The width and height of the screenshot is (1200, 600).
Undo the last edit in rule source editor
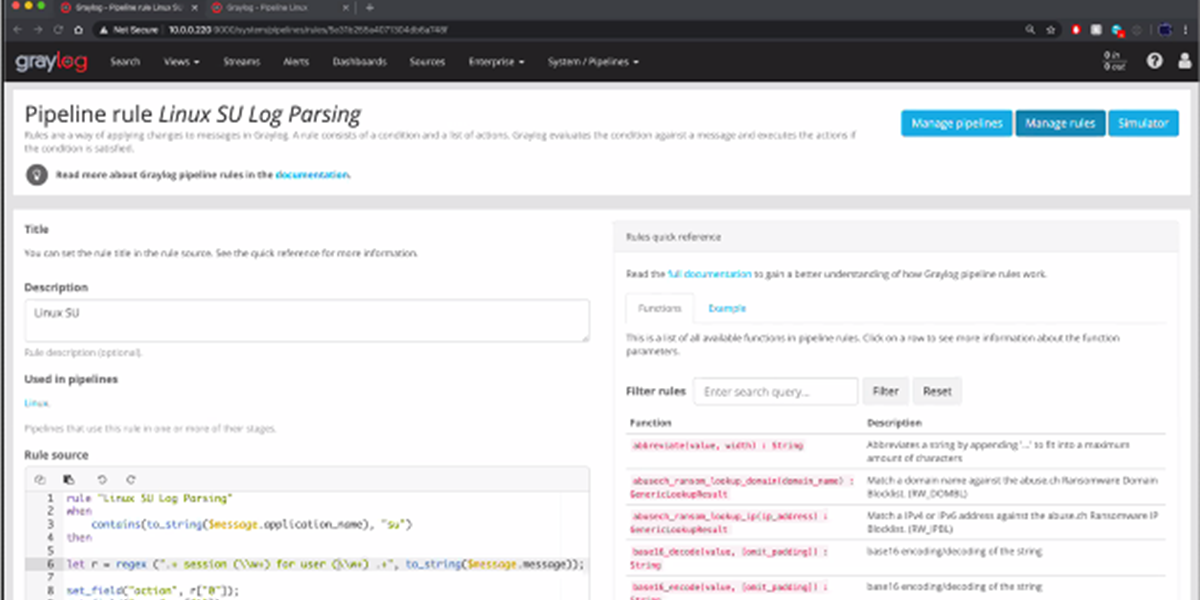pyautogui.click(x=101, y=480)
